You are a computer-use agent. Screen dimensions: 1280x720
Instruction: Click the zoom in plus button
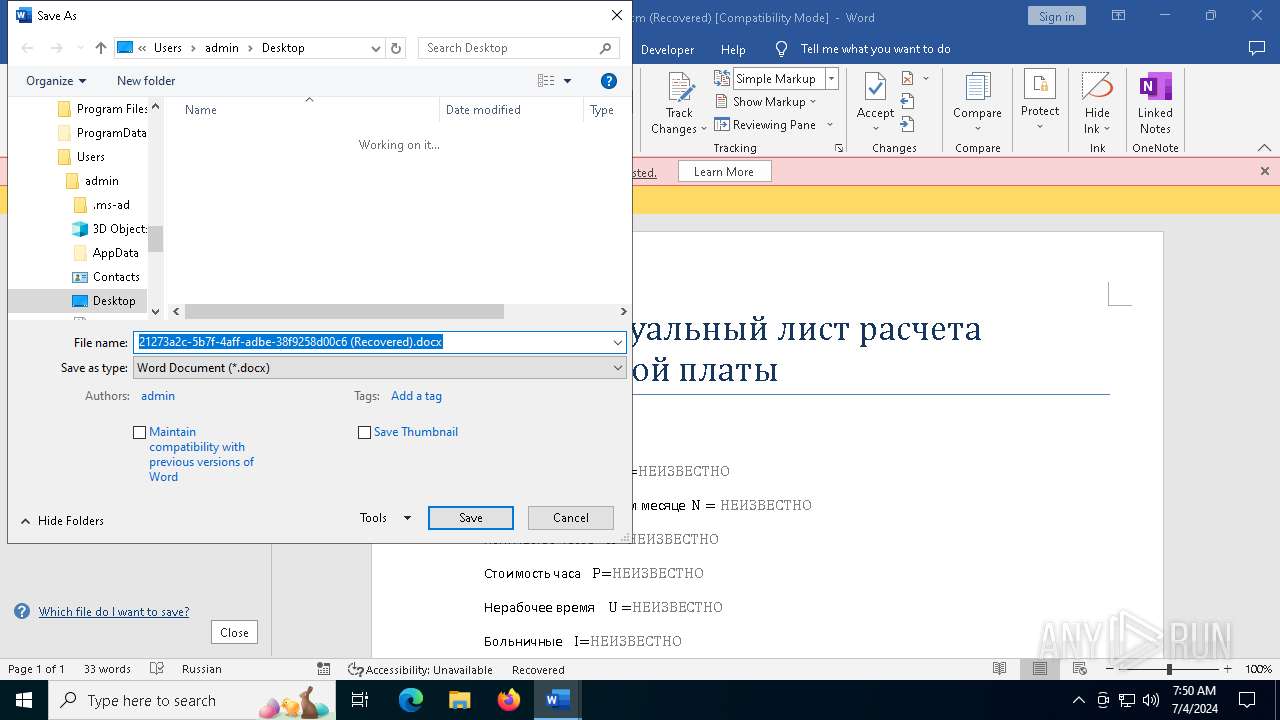[1227, 669]
